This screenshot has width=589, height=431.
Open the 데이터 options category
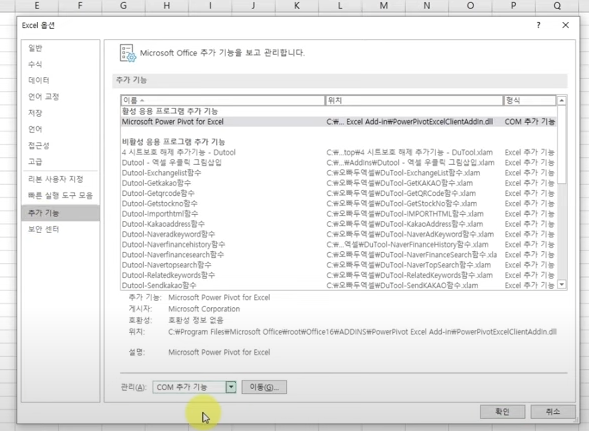point(39,80)
